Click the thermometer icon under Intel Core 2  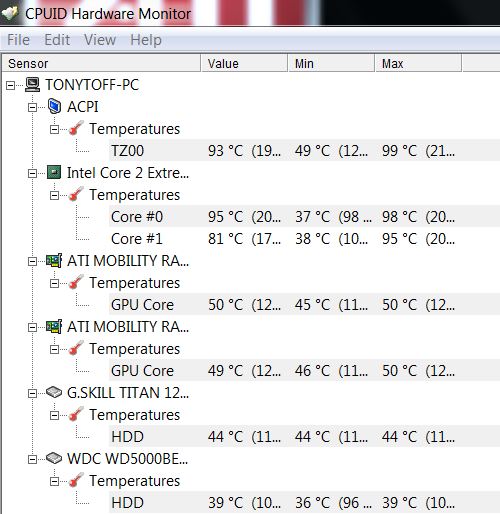[76, 195]
